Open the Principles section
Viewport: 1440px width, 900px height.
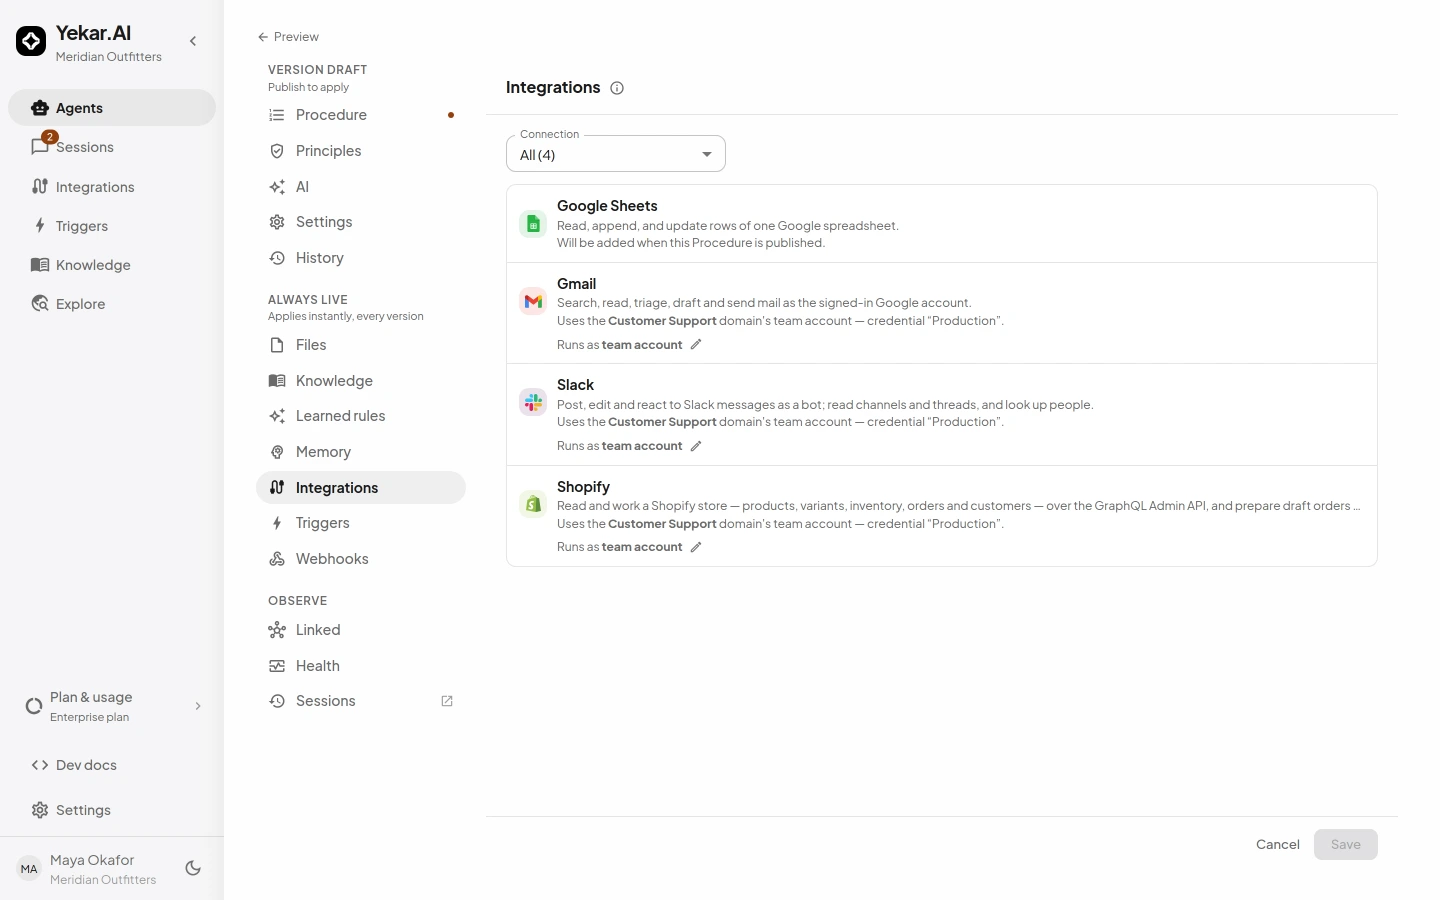361,151
